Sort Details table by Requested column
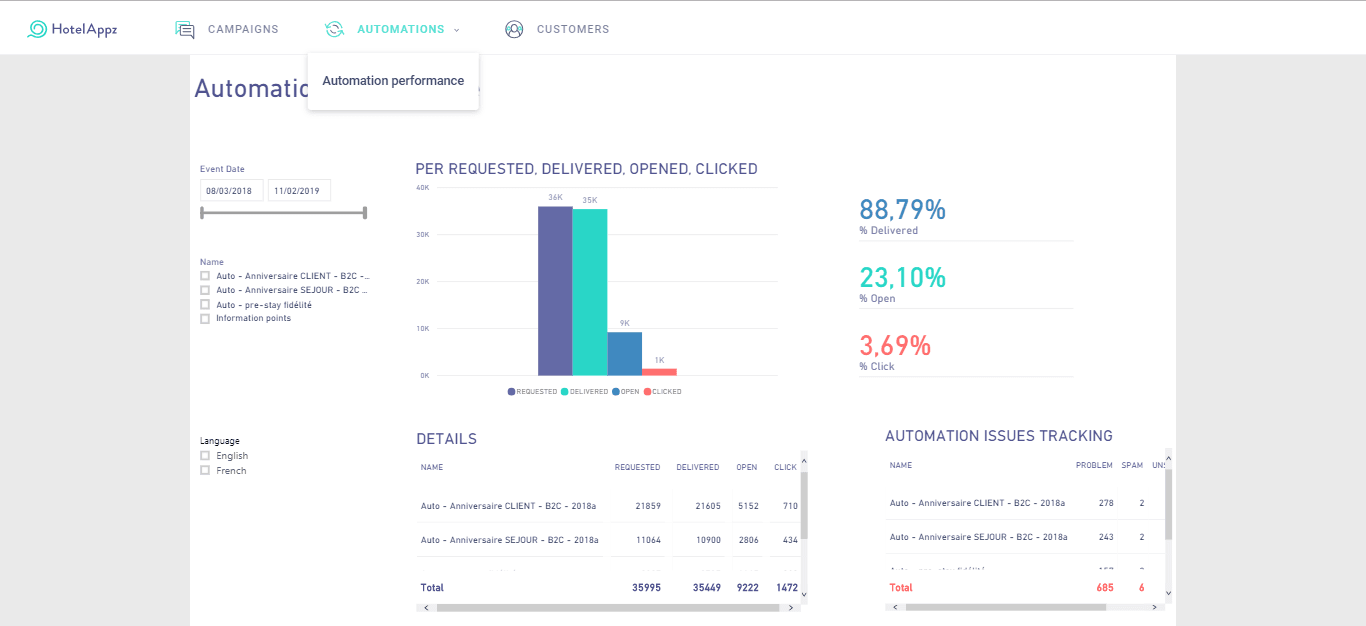 [637, 467]
